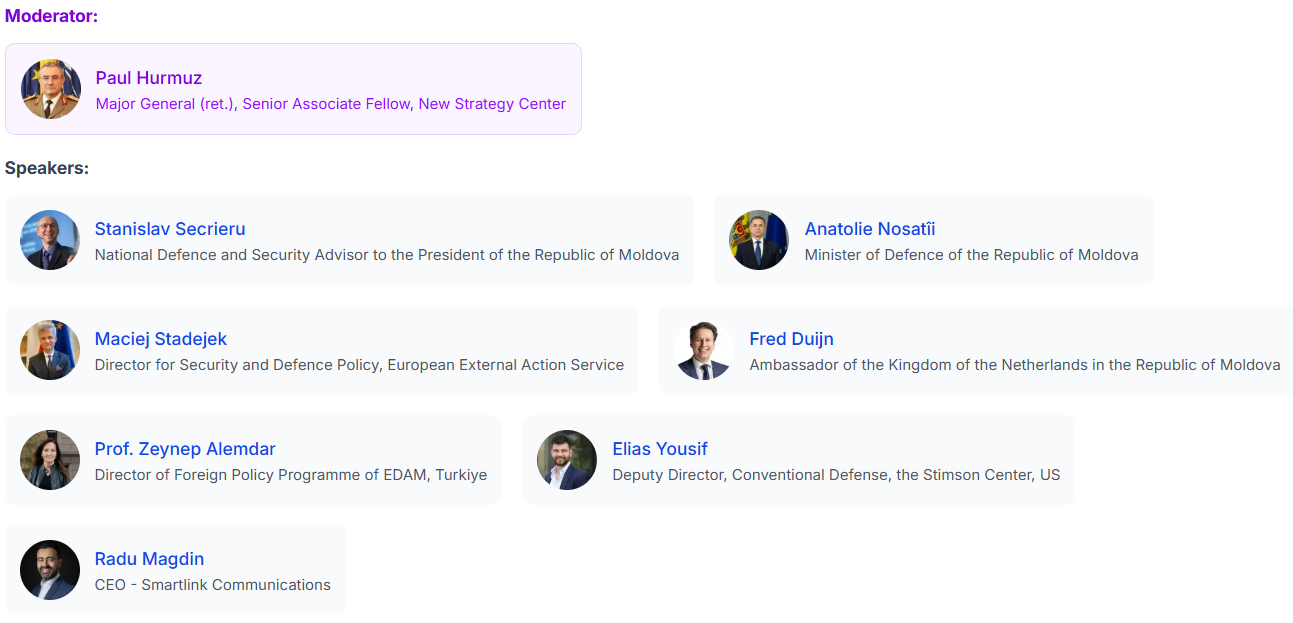Click the Stanislav Secrieru name link
The image size is (1293, 623).
pyautogui.click(x=170, y=229)
